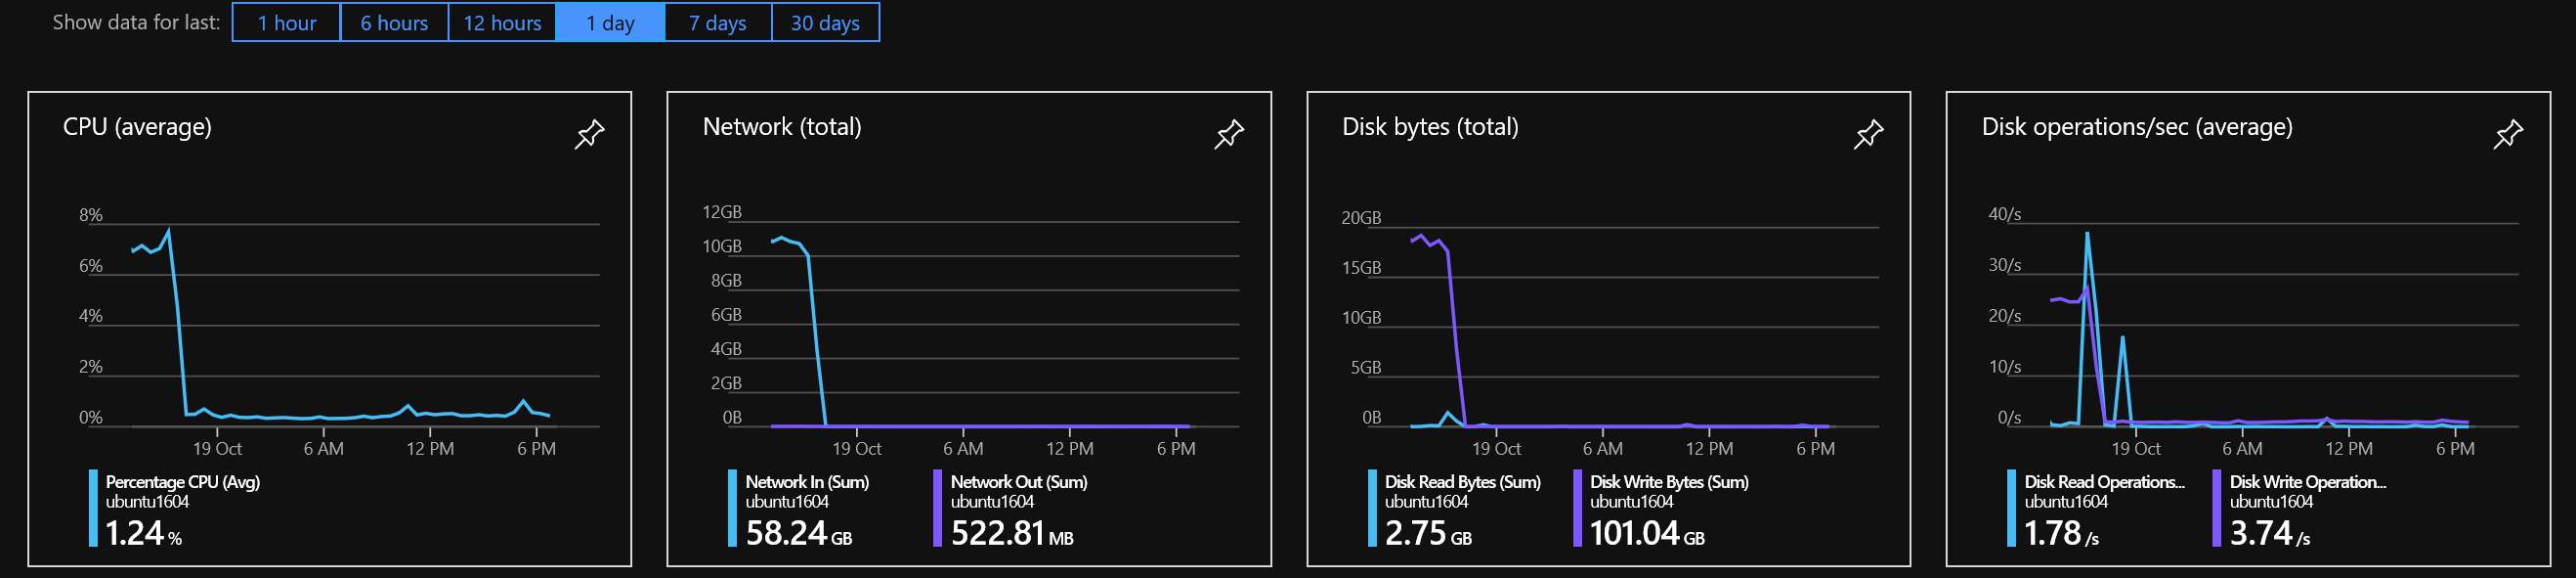Switch to the 7 days view

pos(717,22)
